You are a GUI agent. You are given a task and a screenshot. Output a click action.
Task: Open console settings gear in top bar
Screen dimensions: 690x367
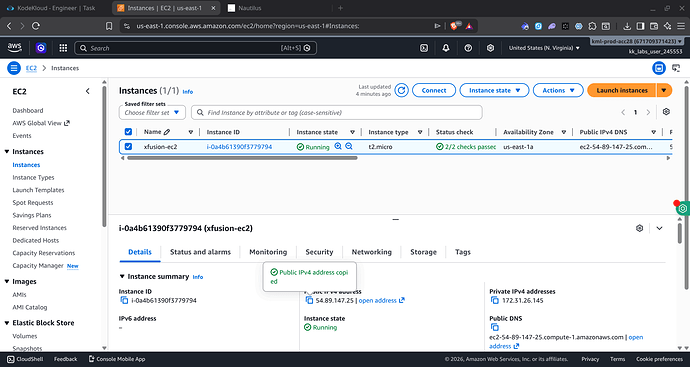point(490,48)
